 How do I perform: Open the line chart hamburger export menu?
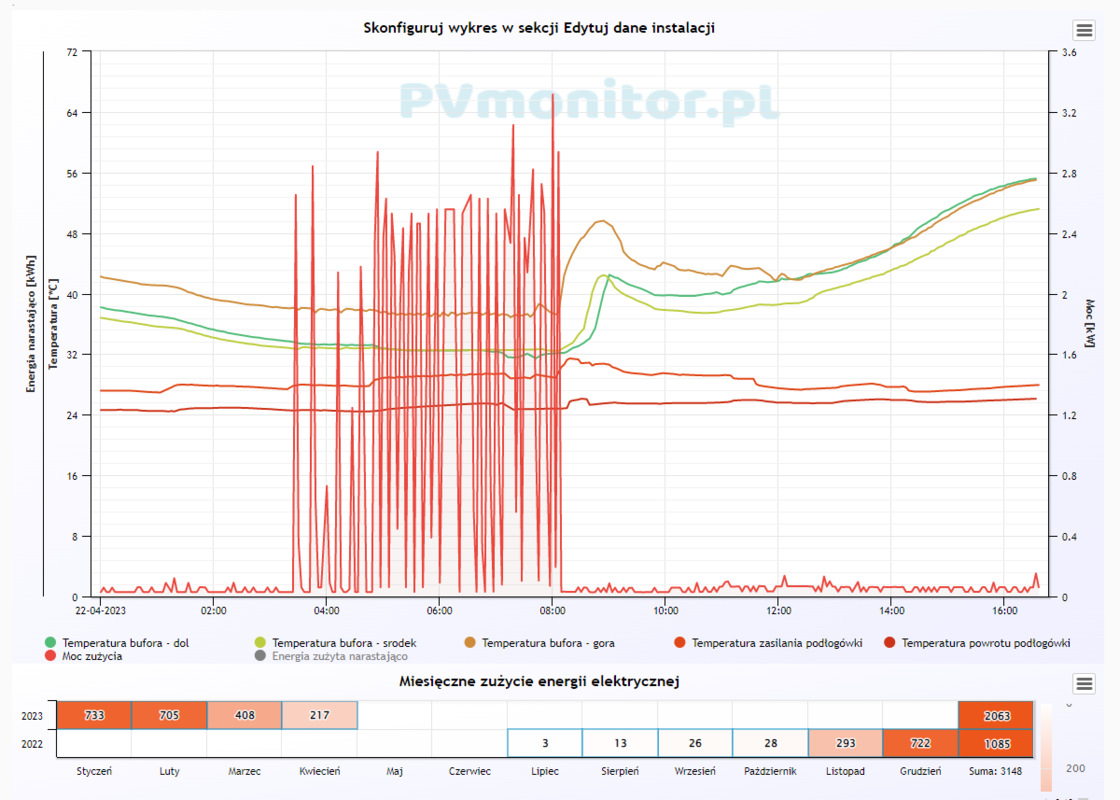(1084, 30)
